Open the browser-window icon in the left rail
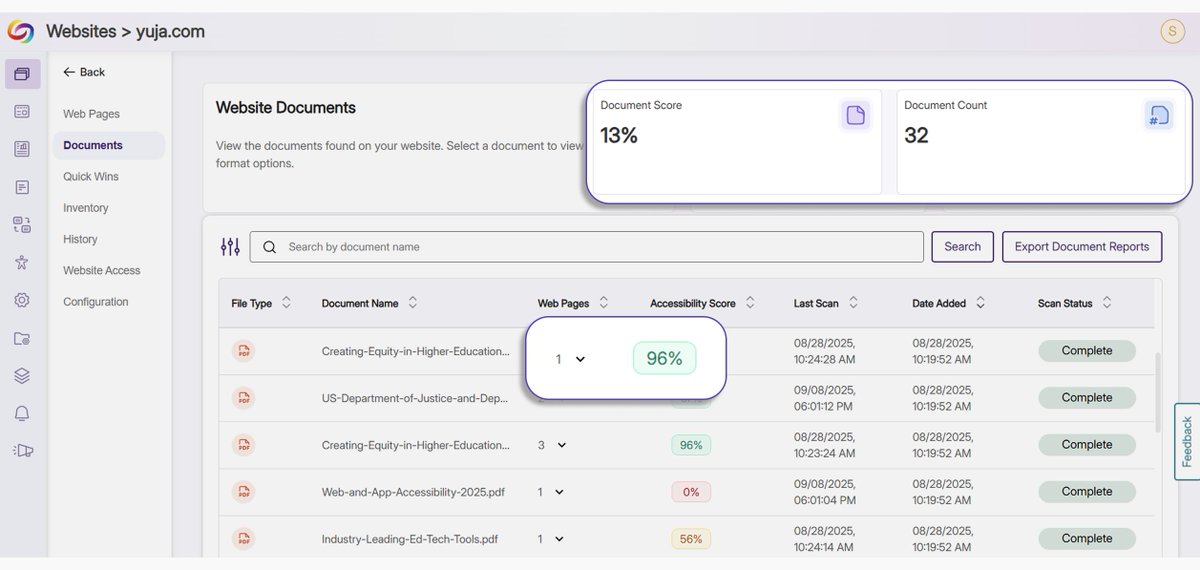 point(22,112)
